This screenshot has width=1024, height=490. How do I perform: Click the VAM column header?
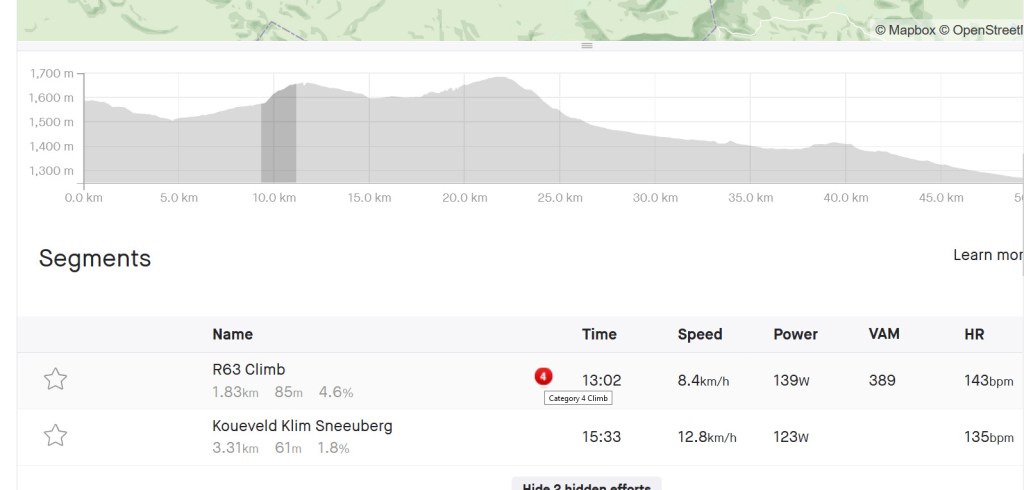pyautogui.click(x=884, y=334)
